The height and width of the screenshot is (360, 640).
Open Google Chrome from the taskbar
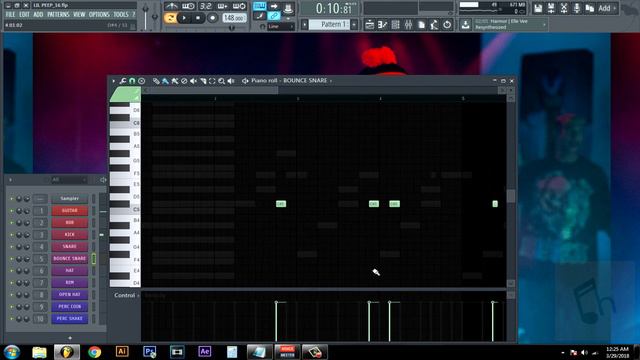point(94,352)
